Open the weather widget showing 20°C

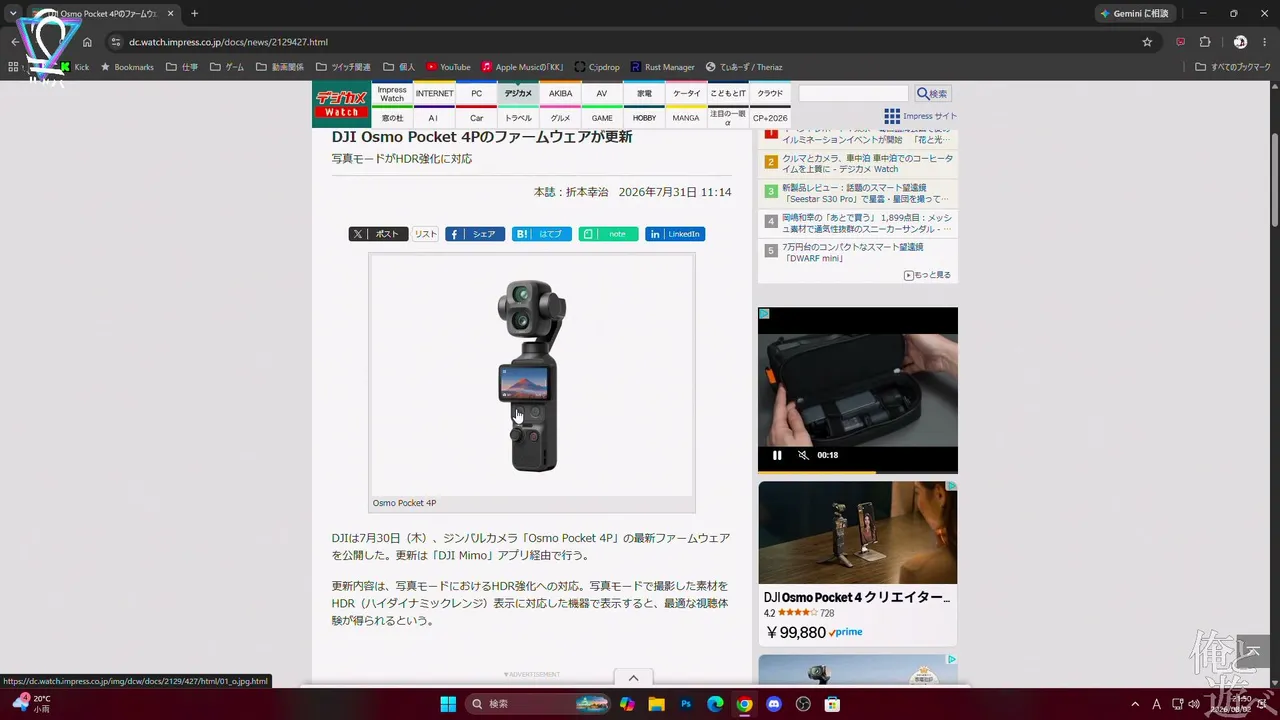pyautogui.click(x=32, y=703)
